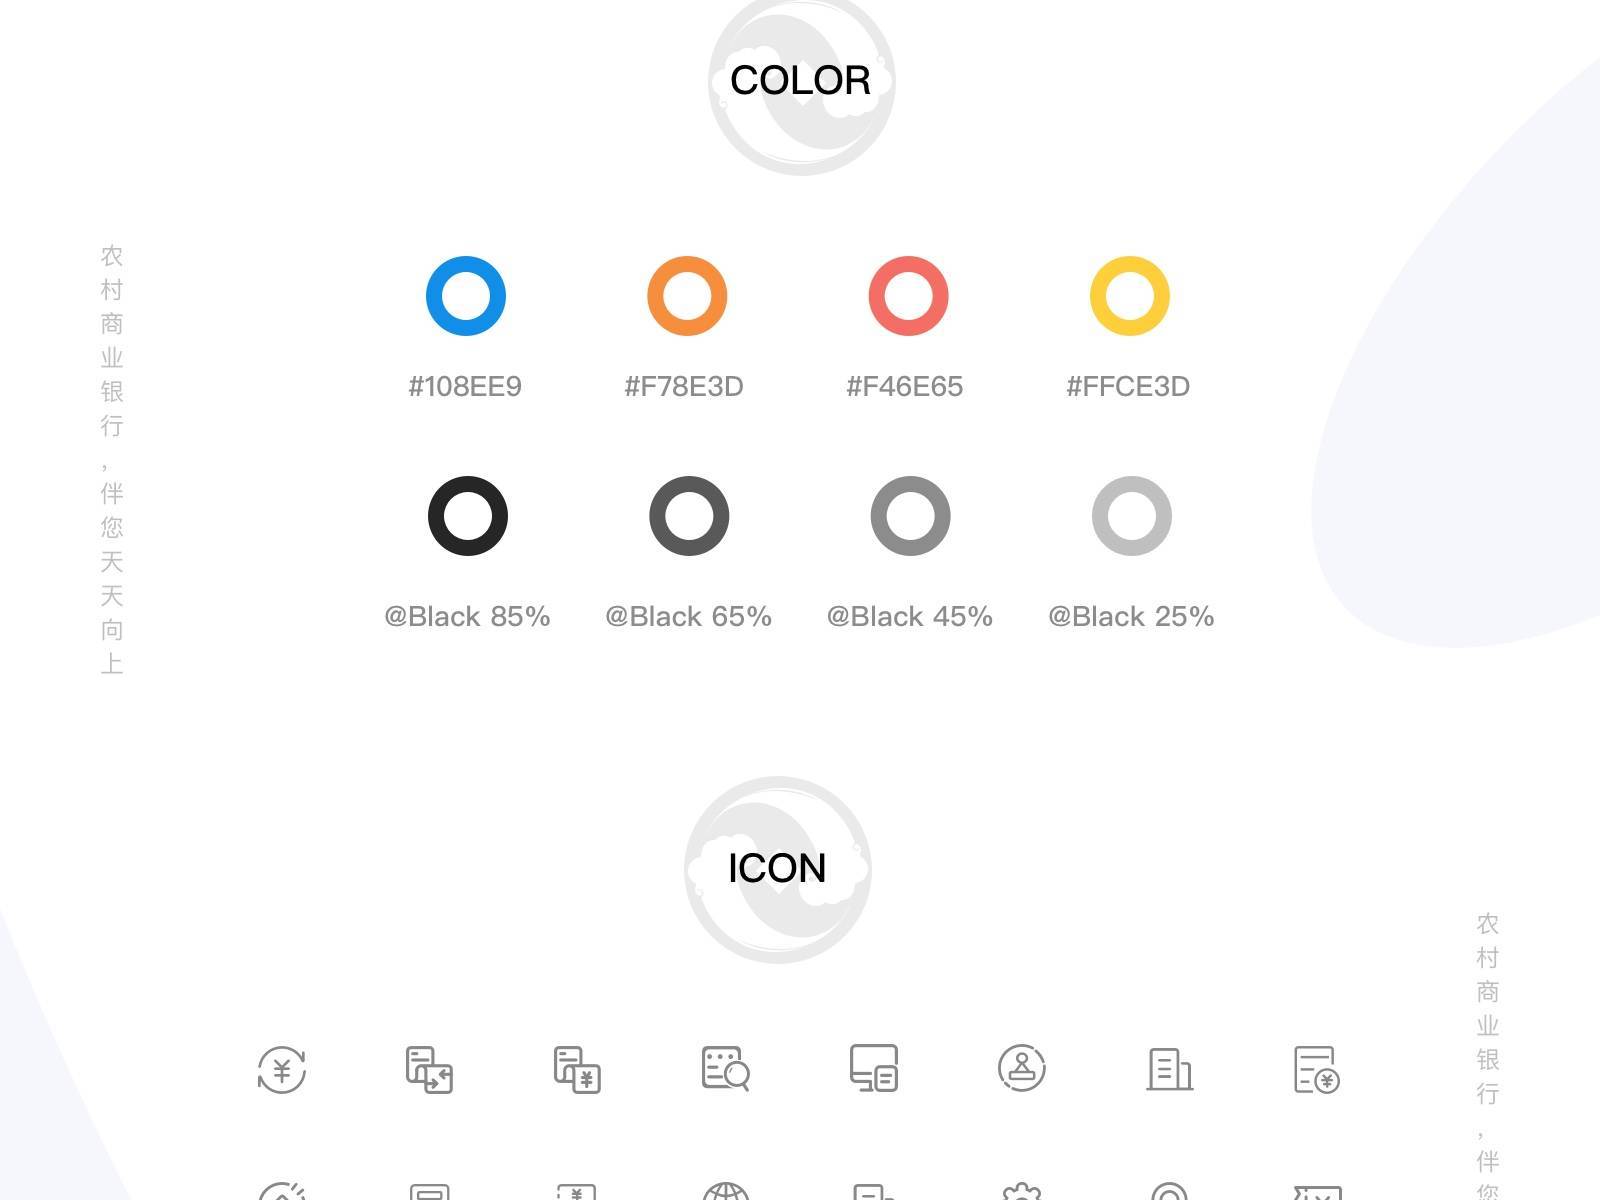The height and width of the screenshot is (1200, 1600).
Task: Open the bill with yen coin icon
Action: tap(1316, 1069)
